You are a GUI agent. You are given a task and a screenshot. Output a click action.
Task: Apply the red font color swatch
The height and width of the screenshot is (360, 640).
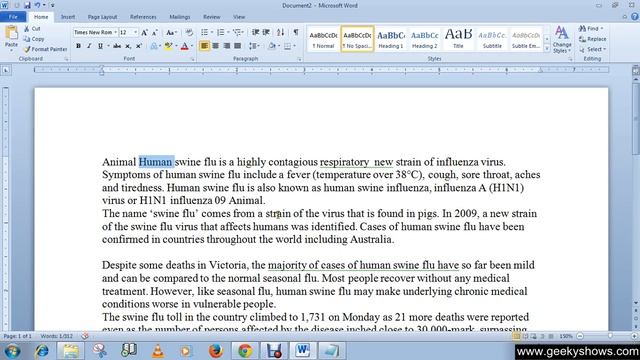coord(184,46)
